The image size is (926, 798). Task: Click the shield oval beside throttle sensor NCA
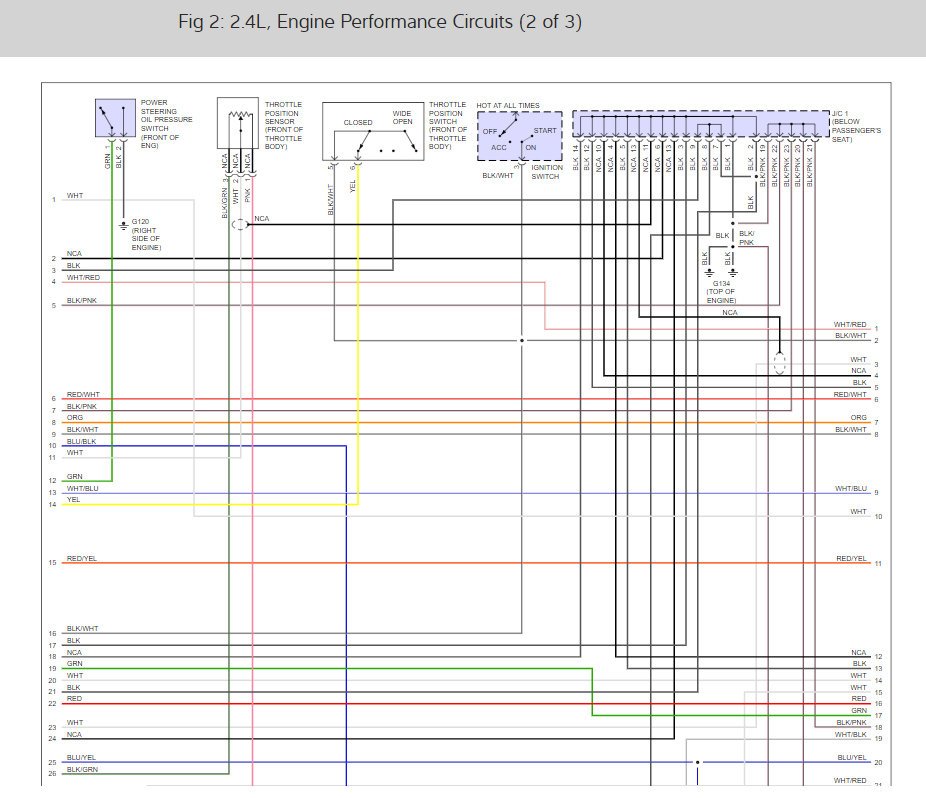click(x=240, y=224)
